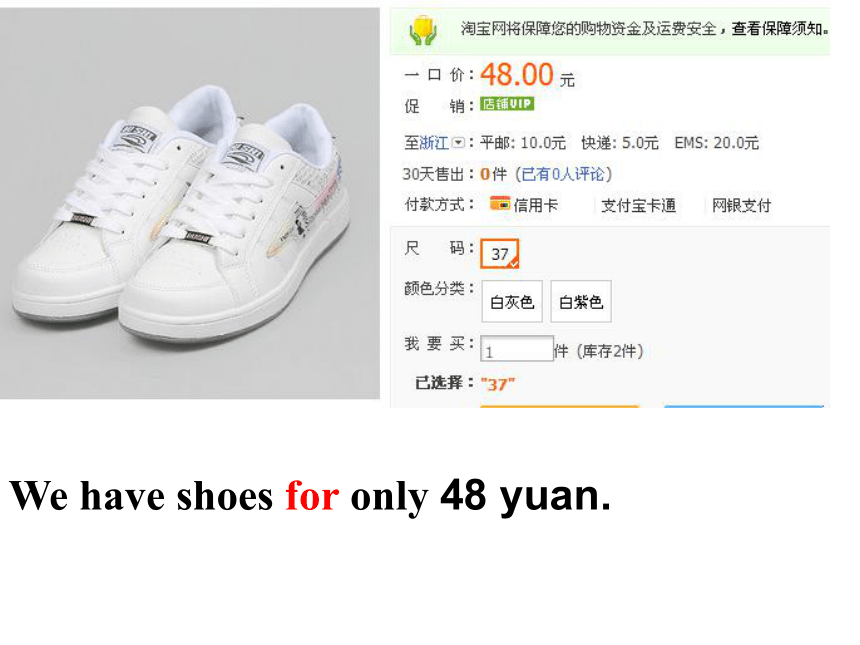Click the orange buy button at bottom
Screen dimensions: 860x645
(x=559, y=406)
